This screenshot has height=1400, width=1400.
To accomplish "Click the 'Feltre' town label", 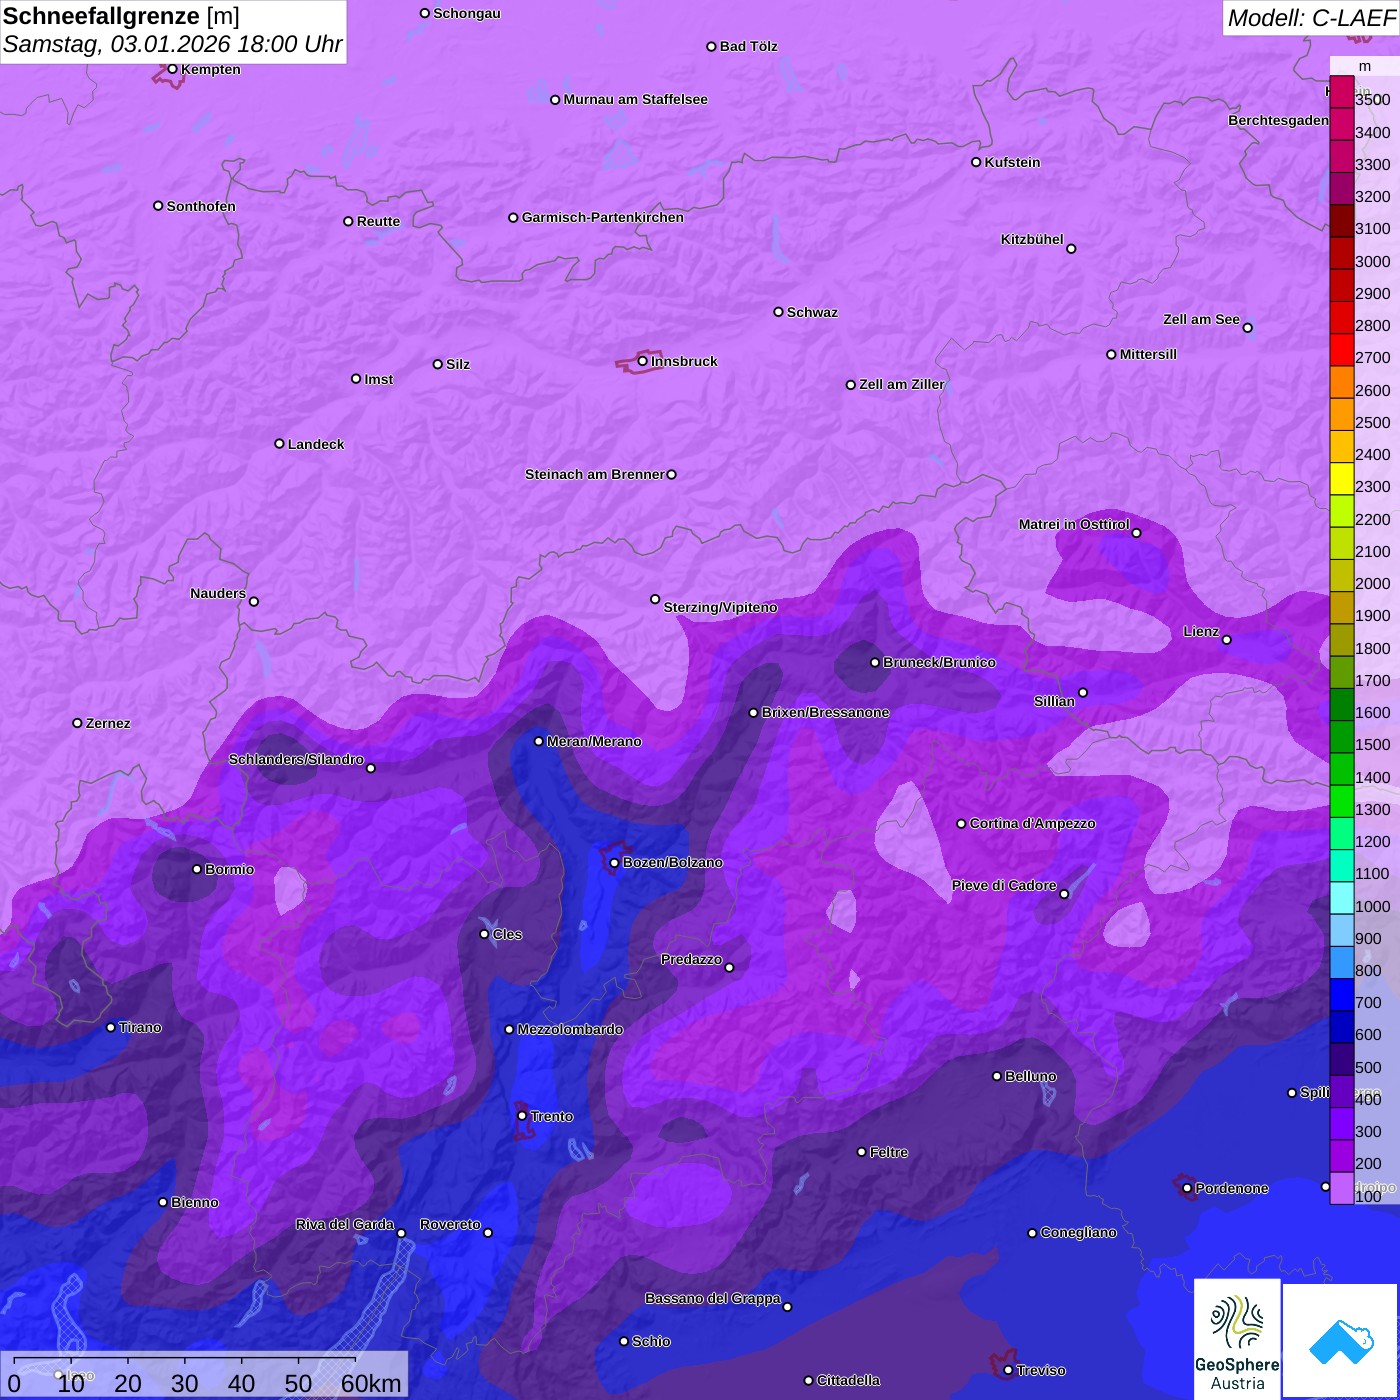I will 889,1152.
